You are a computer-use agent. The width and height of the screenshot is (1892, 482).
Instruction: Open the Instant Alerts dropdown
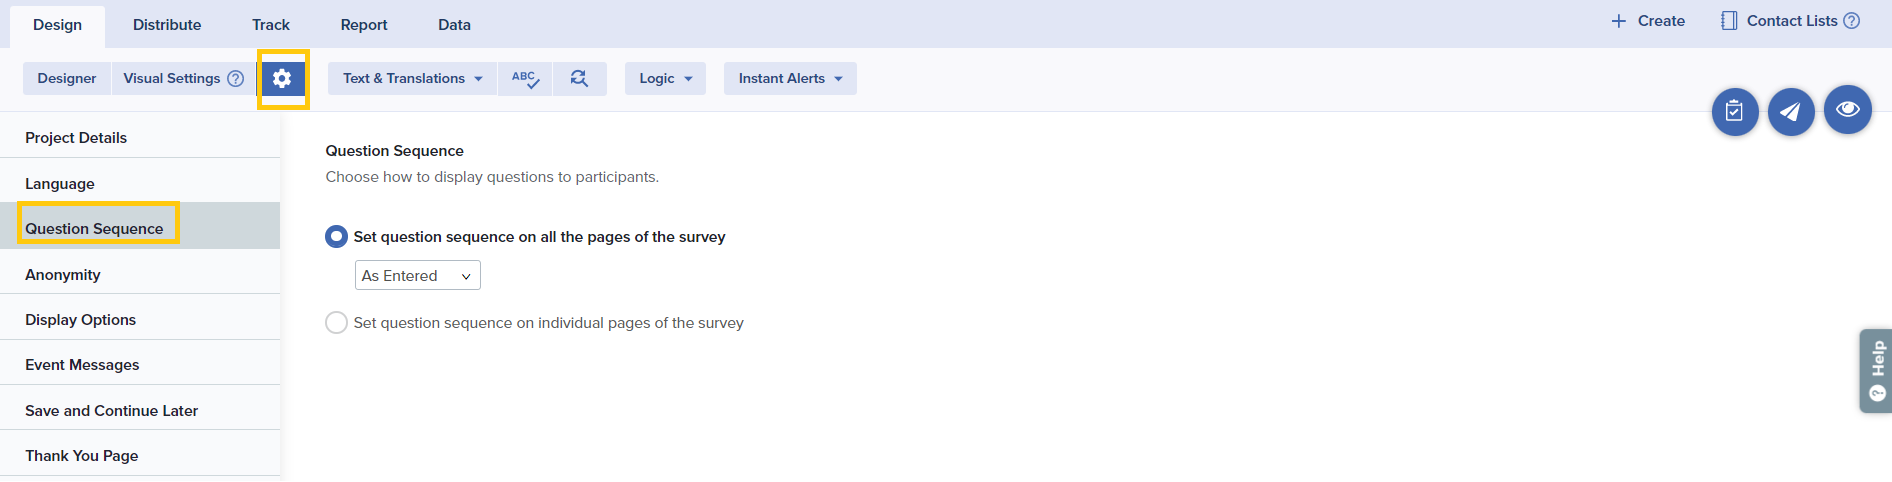[790, 78]
